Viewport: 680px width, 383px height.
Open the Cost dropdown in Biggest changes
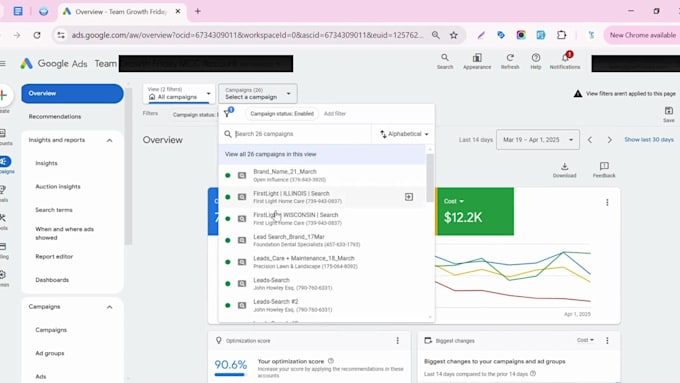click(585, 340)
